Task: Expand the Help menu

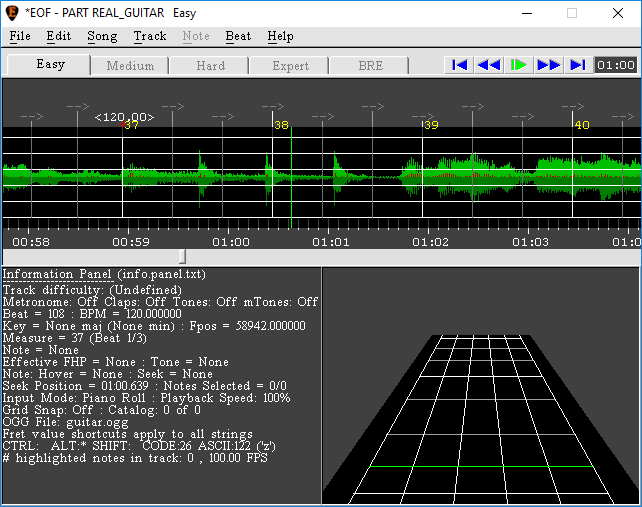Action: 280,36
